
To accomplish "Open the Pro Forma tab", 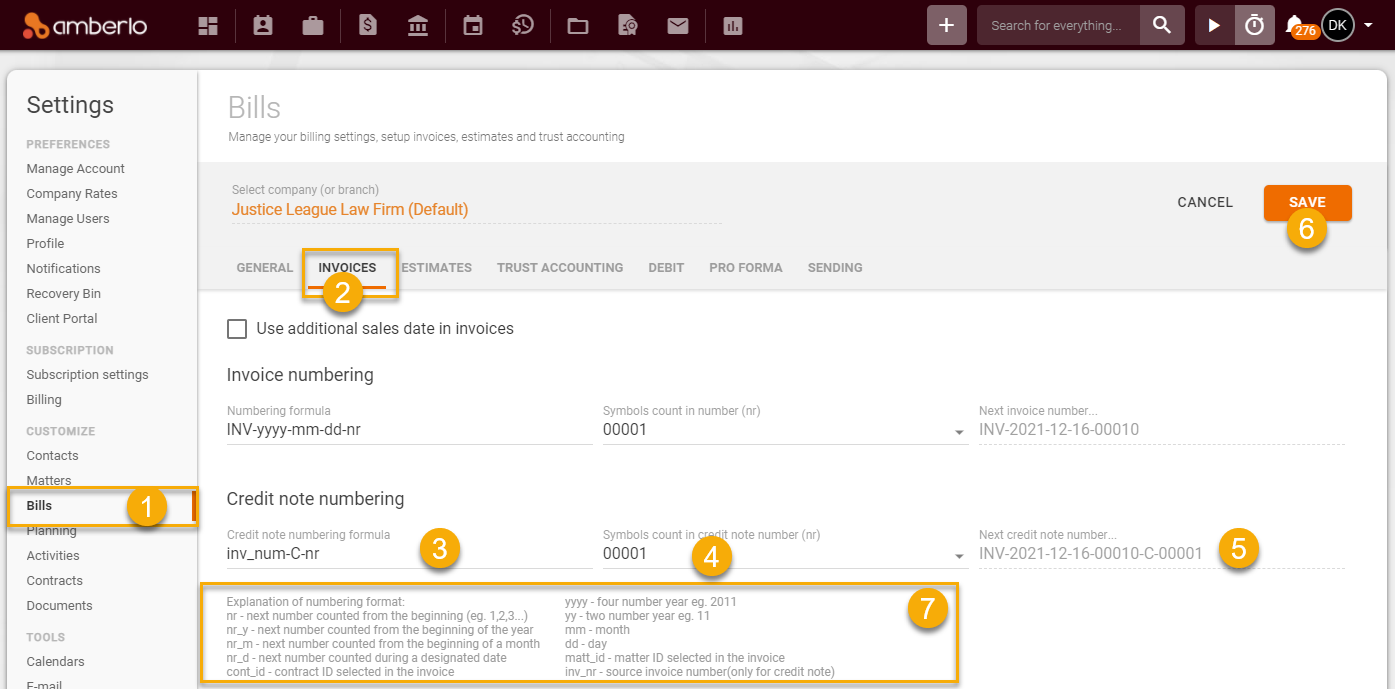I will click(x=745, y=267).
